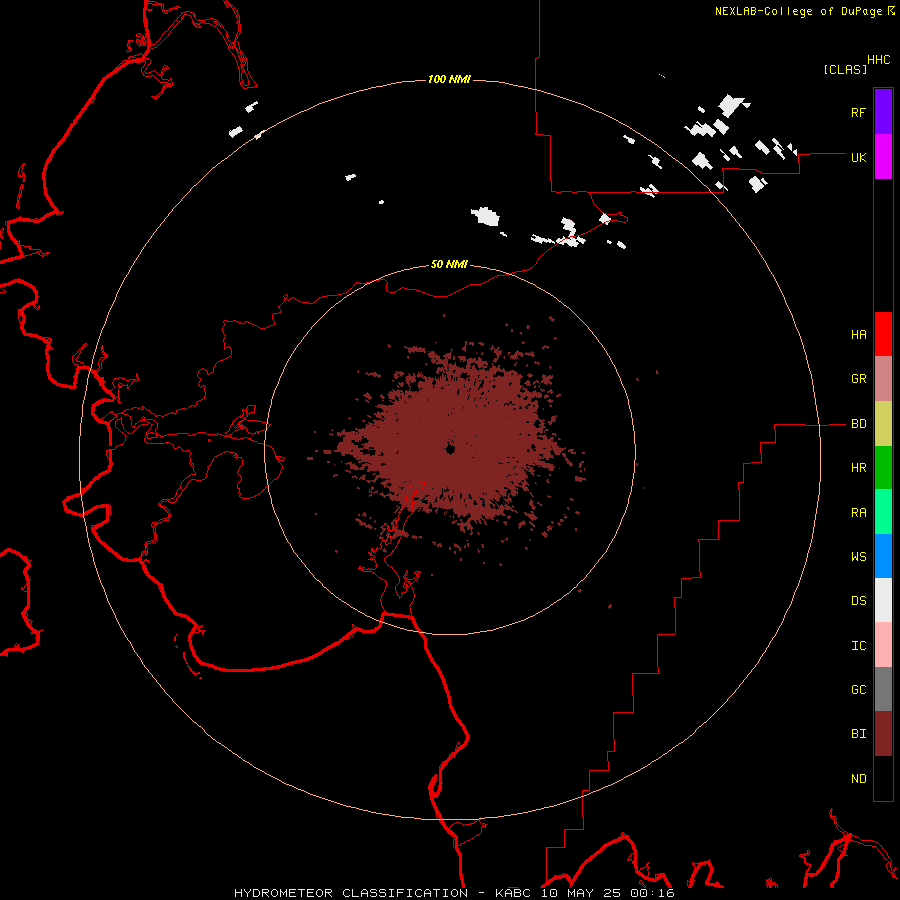Click the HR legend label

click(x=858, y=468)
